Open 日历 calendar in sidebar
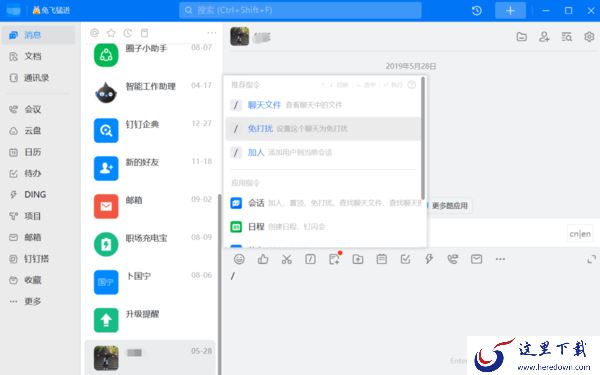 [x=38, y=152]
